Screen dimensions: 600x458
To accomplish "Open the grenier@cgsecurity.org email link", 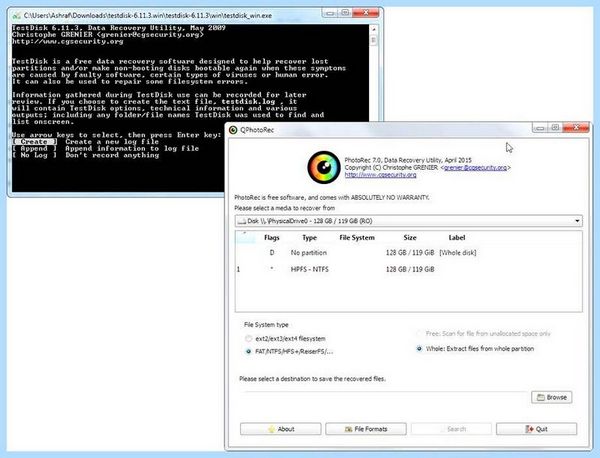I will [475, 168].
